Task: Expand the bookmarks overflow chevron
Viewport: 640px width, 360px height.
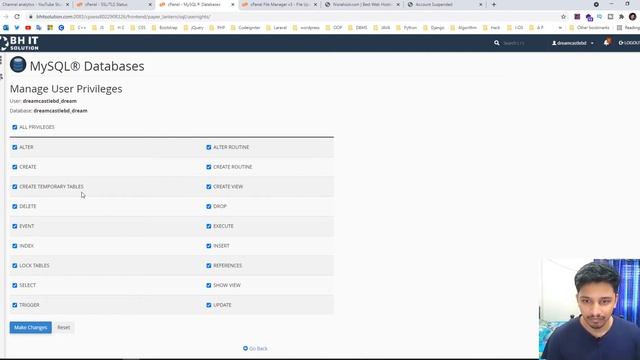Action: tap(560, 28)
